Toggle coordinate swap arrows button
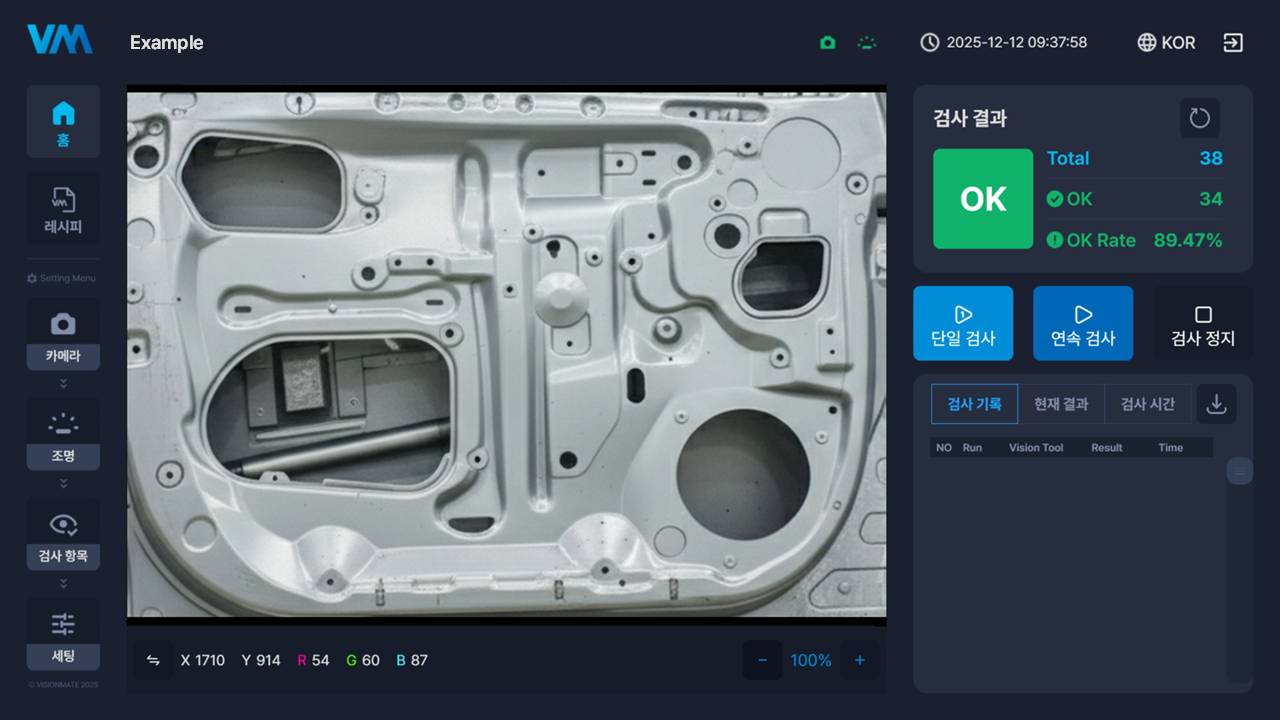 (153, 660)
